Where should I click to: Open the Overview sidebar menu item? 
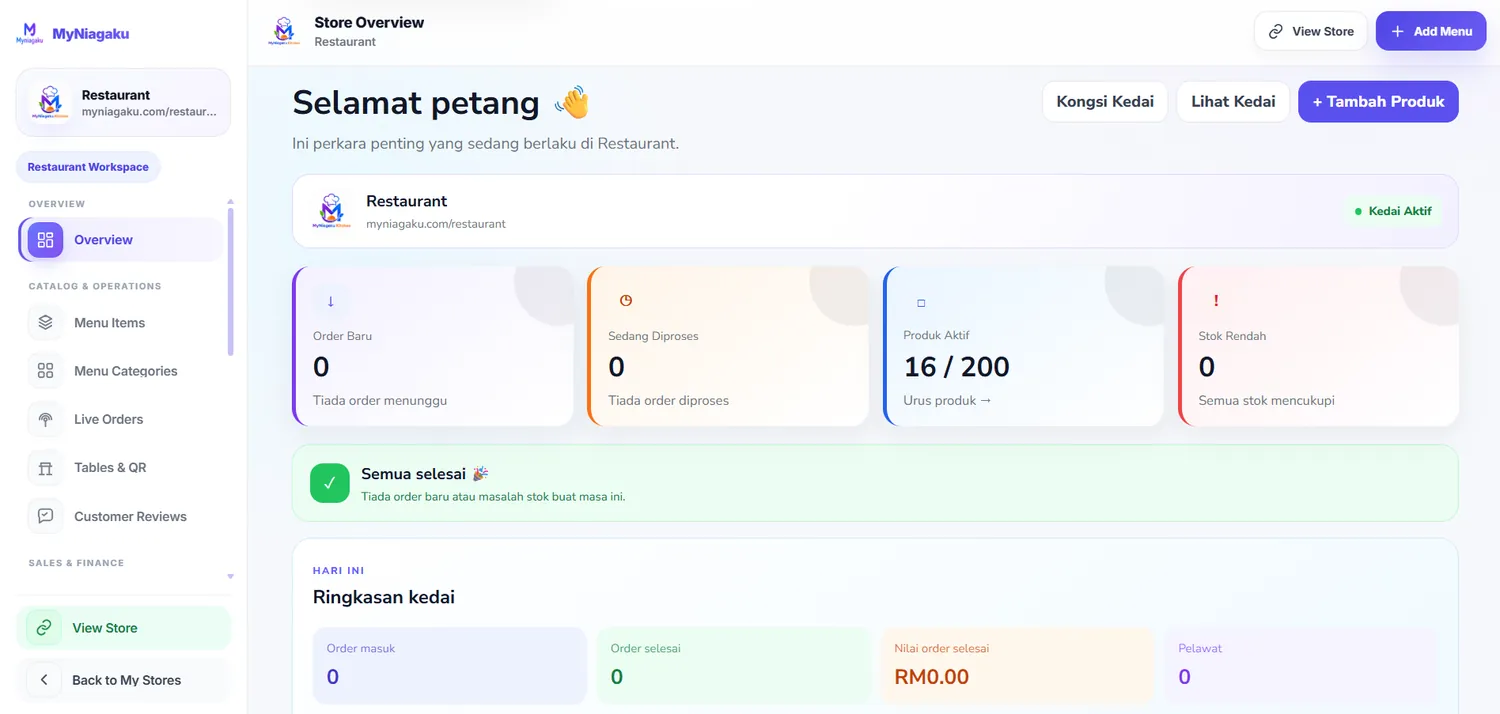coord(122,240)
